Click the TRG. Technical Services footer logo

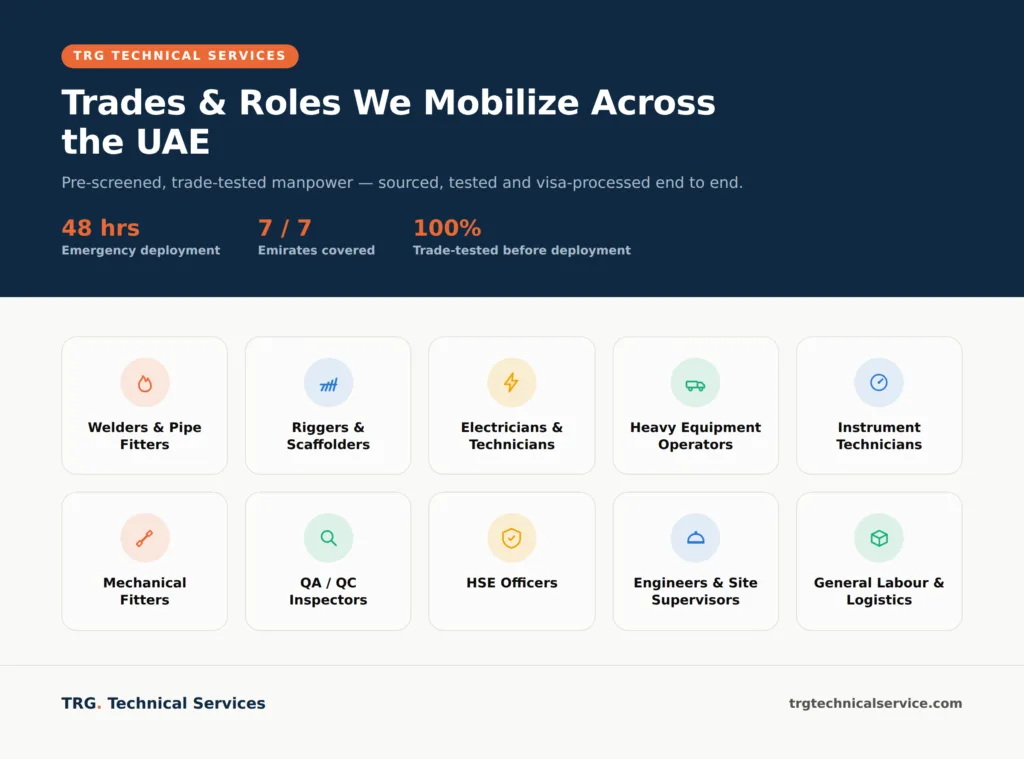tap(163, 703)
